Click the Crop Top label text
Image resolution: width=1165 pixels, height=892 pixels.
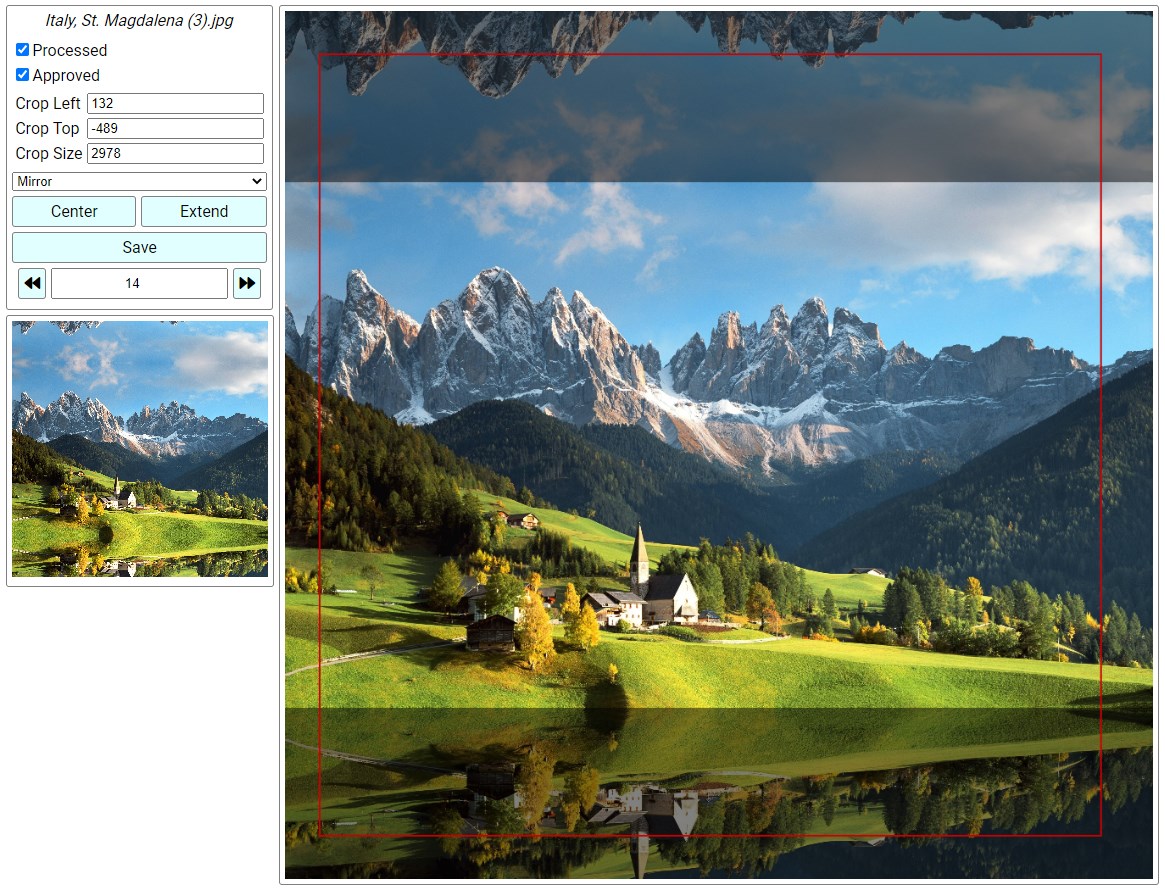tap(47, 129)
